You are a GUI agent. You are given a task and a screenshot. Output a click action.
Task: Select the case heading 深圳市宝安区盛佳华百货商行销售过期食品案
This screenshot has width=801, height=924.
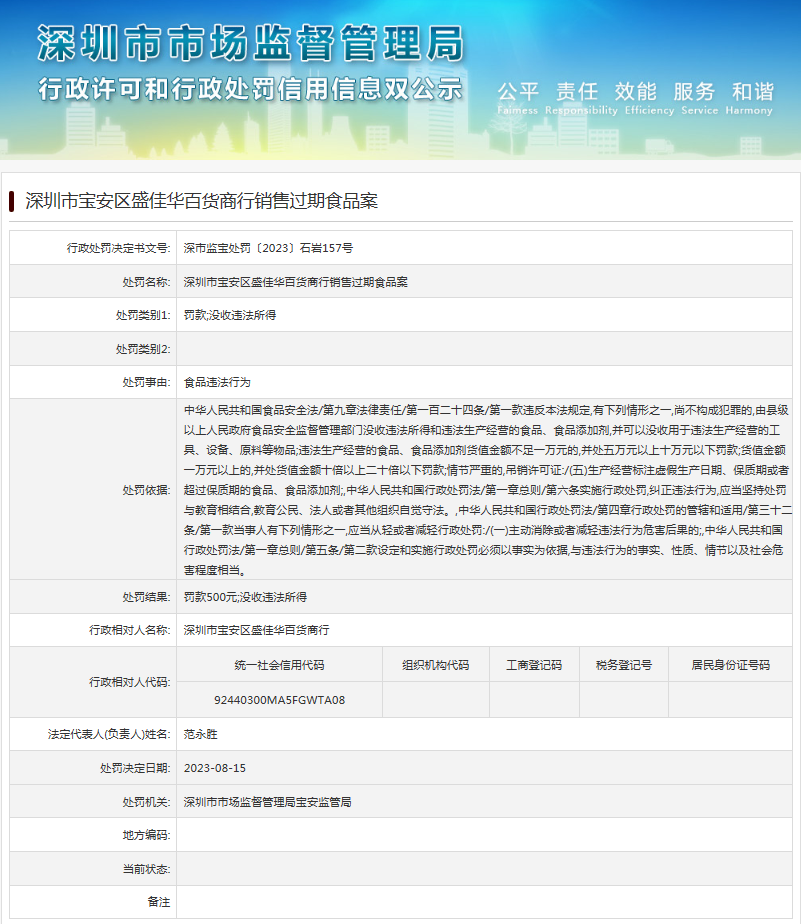(201, 201)
